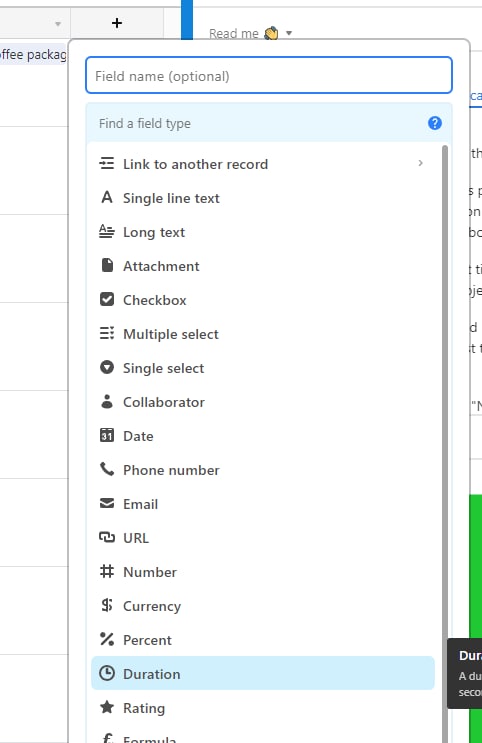Add a new field with plus button
Viewport: 482px width, 743px height.
pos(117,23)
